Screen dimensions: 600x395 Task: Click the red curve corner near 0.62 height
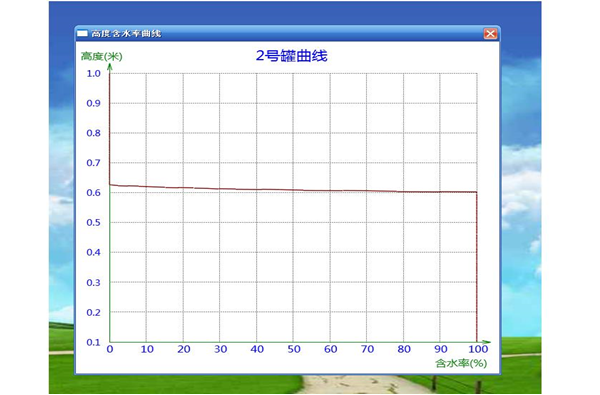tap(110, 185)
